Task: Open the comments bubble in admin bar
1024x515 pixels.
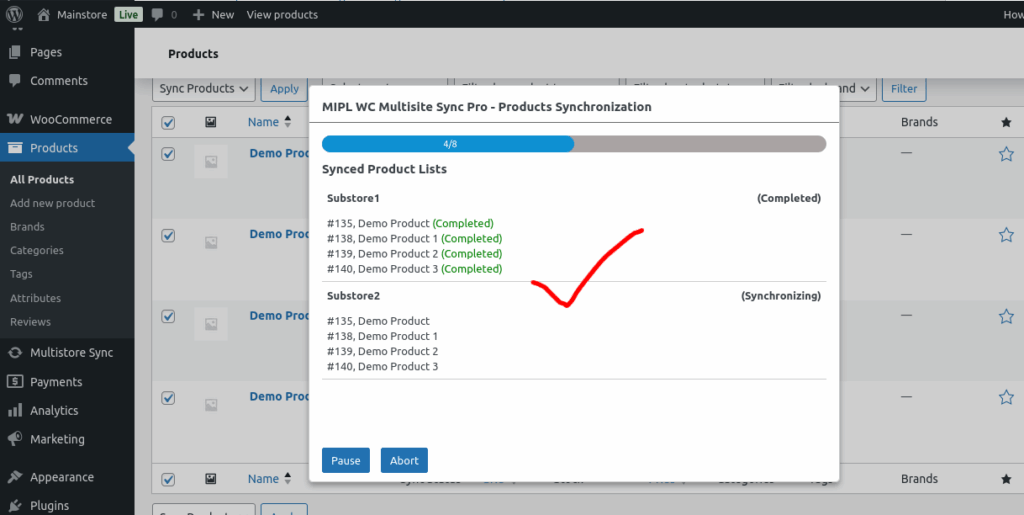Action: (157, 14)
